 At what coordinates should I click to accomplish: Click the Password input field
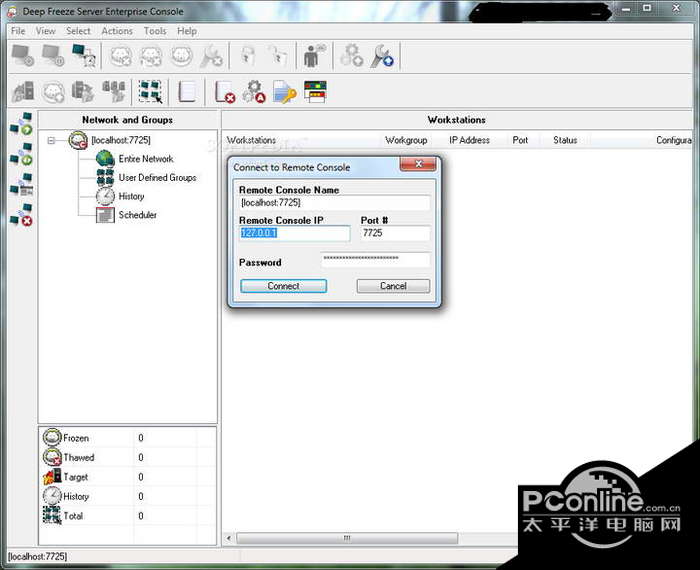click(375, 259)
